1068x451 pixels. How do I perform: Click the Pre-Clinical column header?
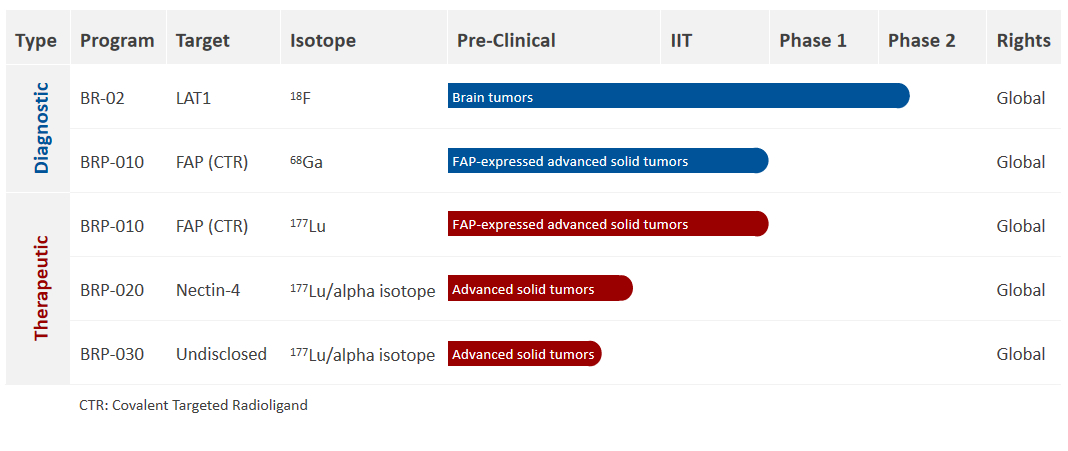(506, 41)
